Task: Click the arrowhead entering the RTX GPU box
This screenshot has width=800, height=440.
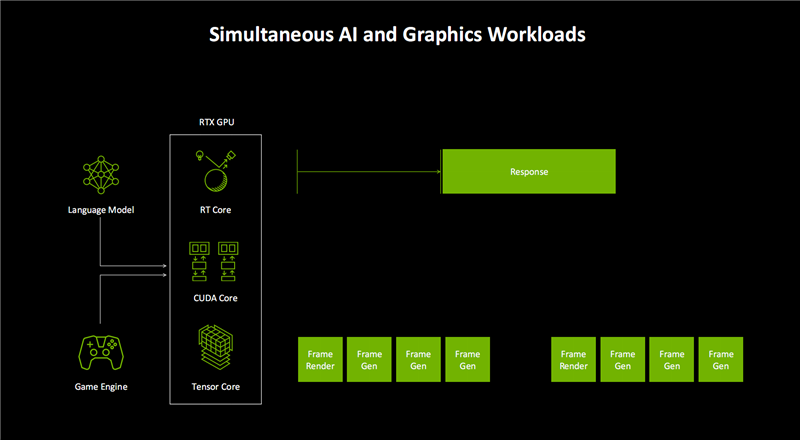Action: [x=164, y=268]
